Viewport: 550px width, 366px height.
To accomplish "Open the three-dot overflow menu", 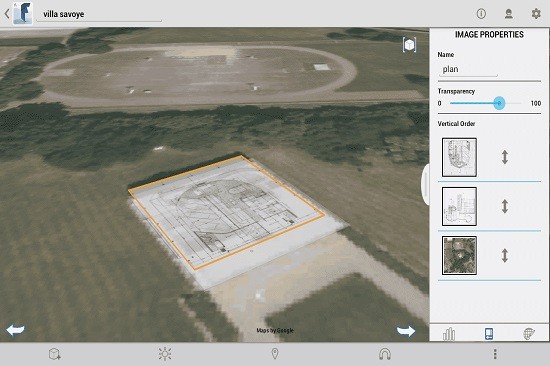I will (495, 354).
